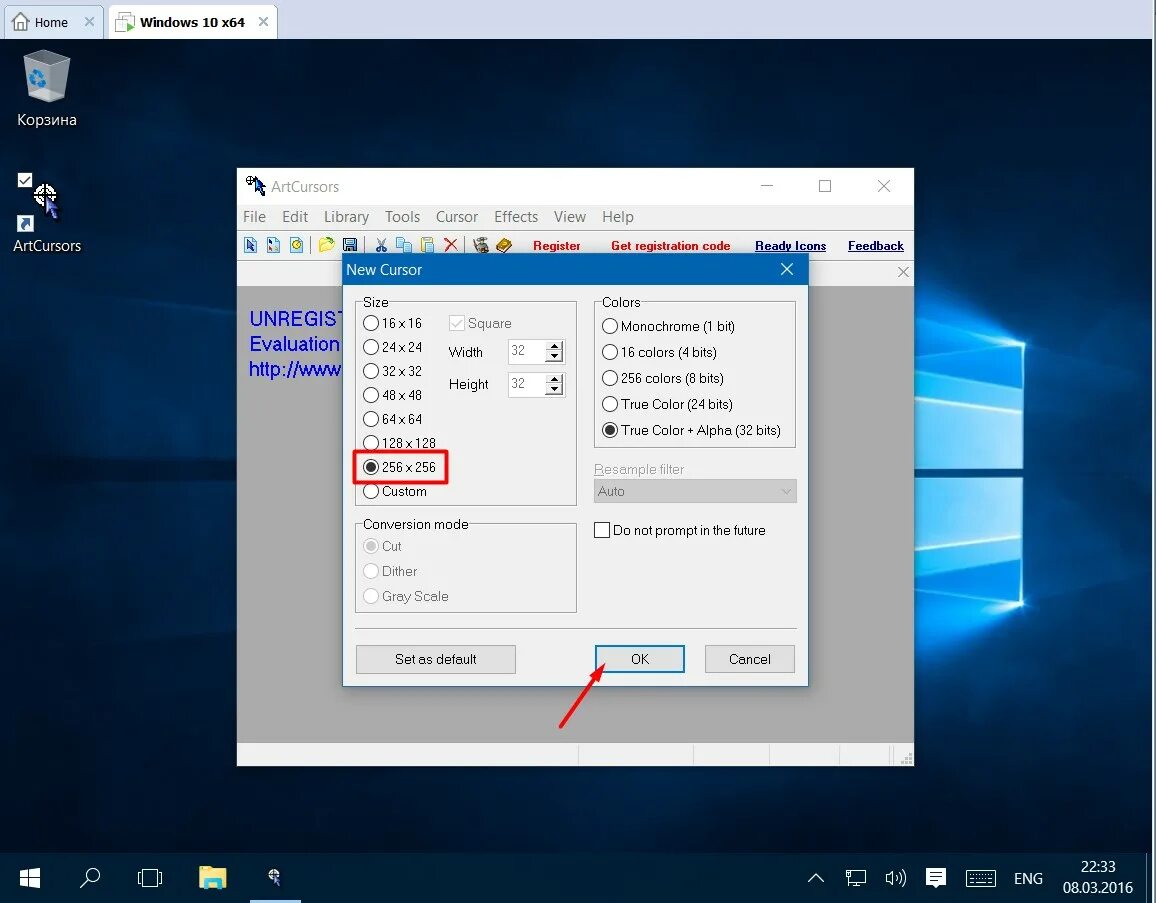Choose True Color (24 bits)

click(x=667, y=404)
